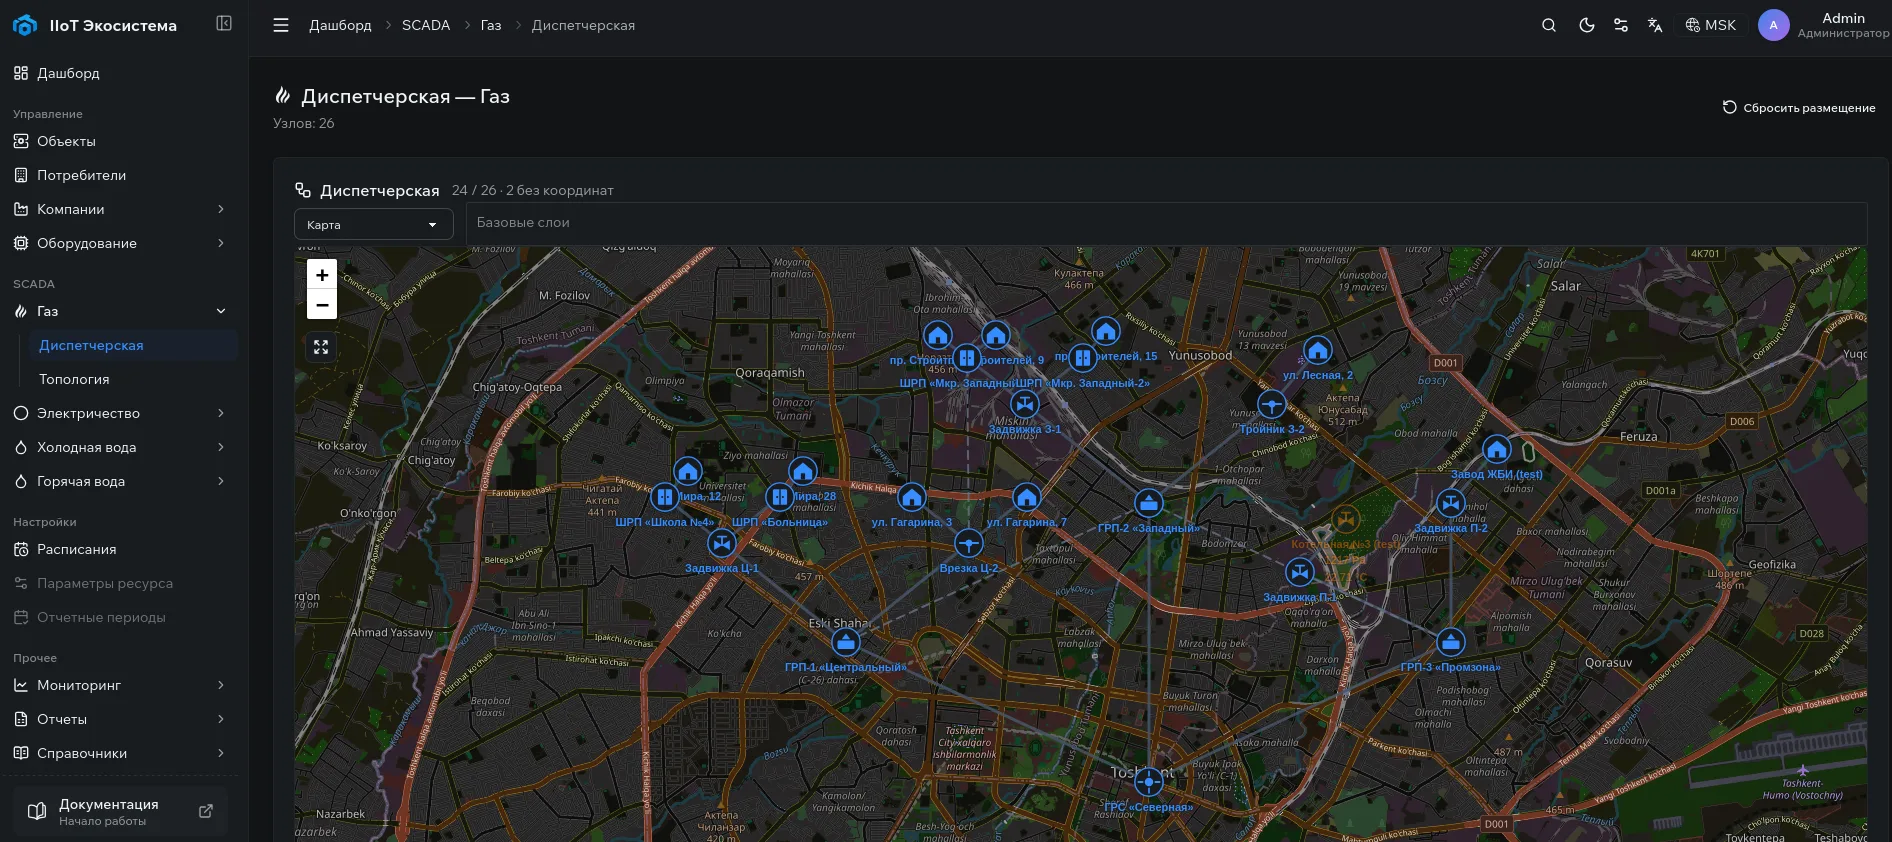1892x842 pixels.
Task: Select ШРП «Мкр. Западный-2» node
Action: click(1083, 358)
